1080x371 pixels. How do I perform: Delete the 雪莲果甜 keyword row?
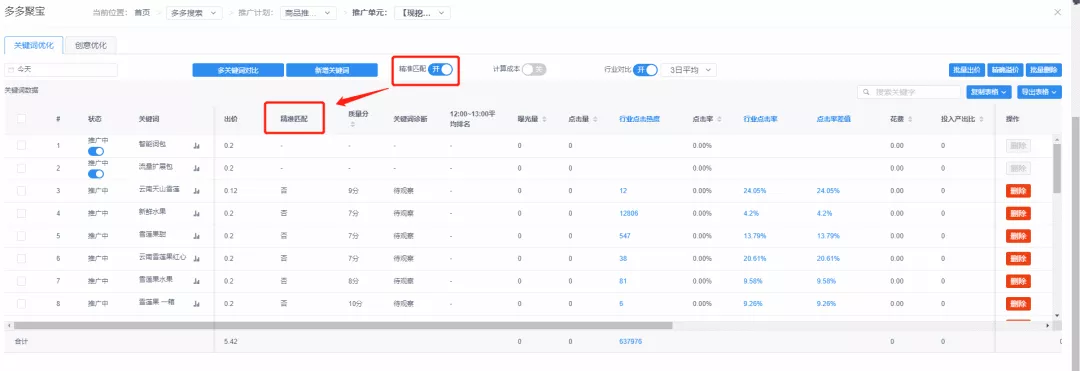(1018, 236)
